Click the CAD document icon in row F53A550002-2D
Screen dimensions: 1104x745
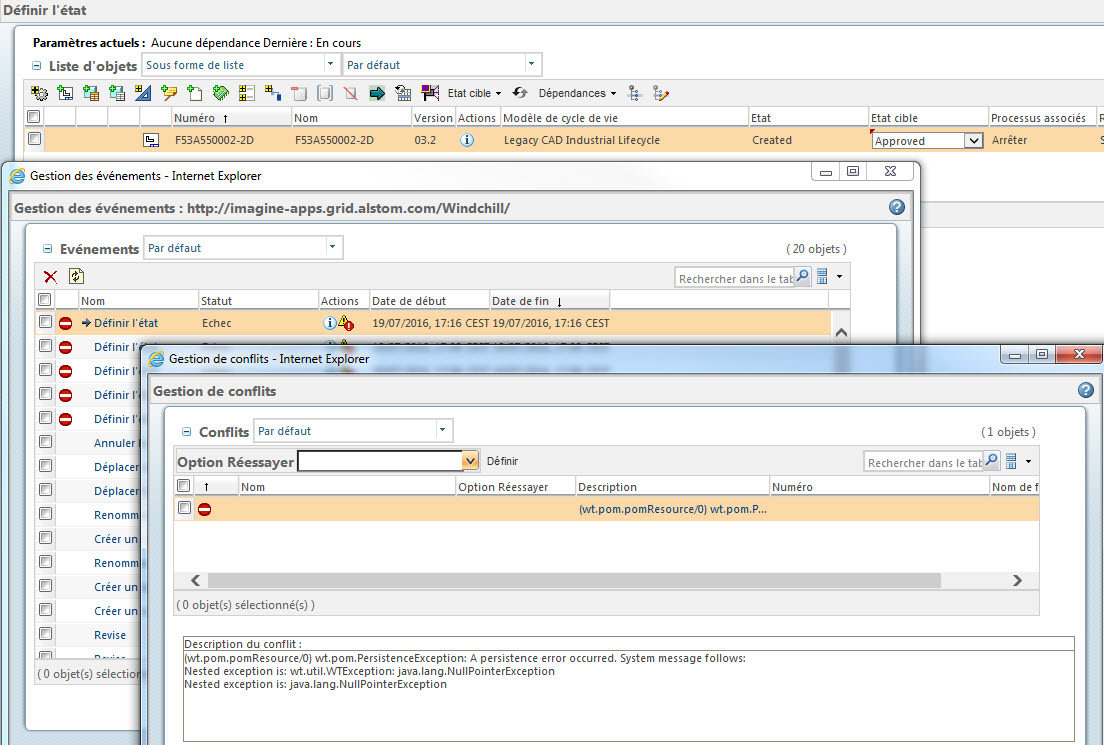tap(151, 140)
